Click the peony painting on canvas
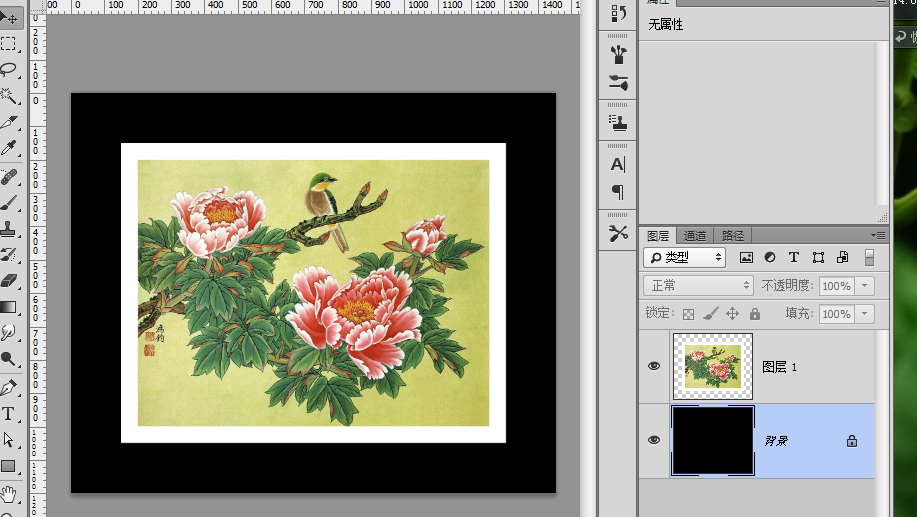 tap(313, 292)
